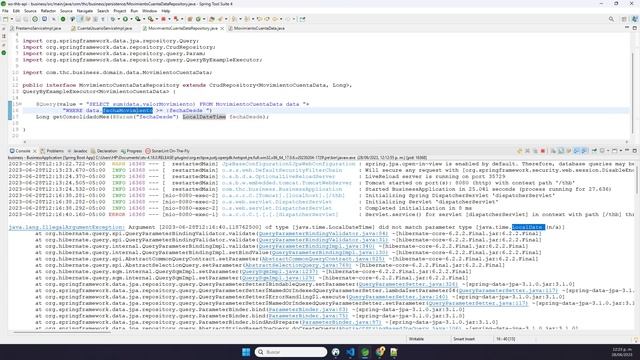Click the taskbar clock and date
The width and height of the screenshot is (640, 360).
(x=622, y=352)
